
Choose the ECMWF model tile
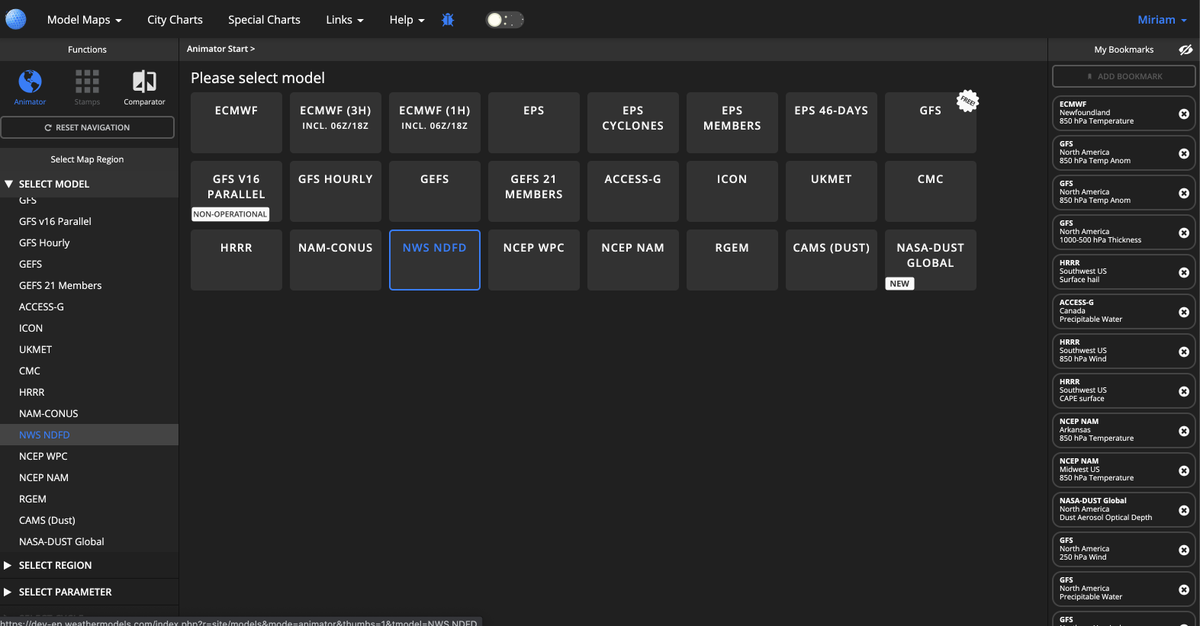click(236, 123)
